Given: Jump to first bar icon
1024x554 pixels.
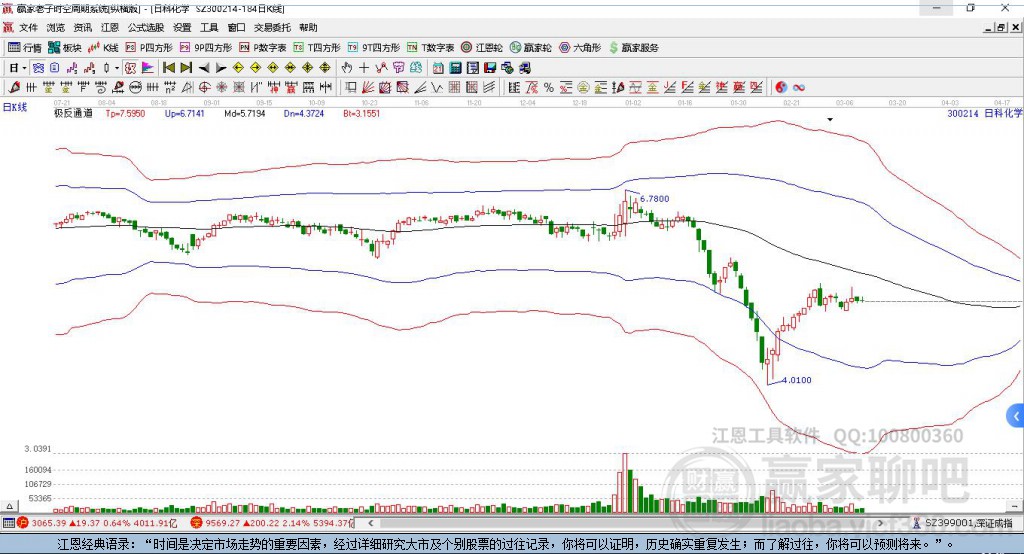Looking at the screenshot, I should [x=169, y=68].
